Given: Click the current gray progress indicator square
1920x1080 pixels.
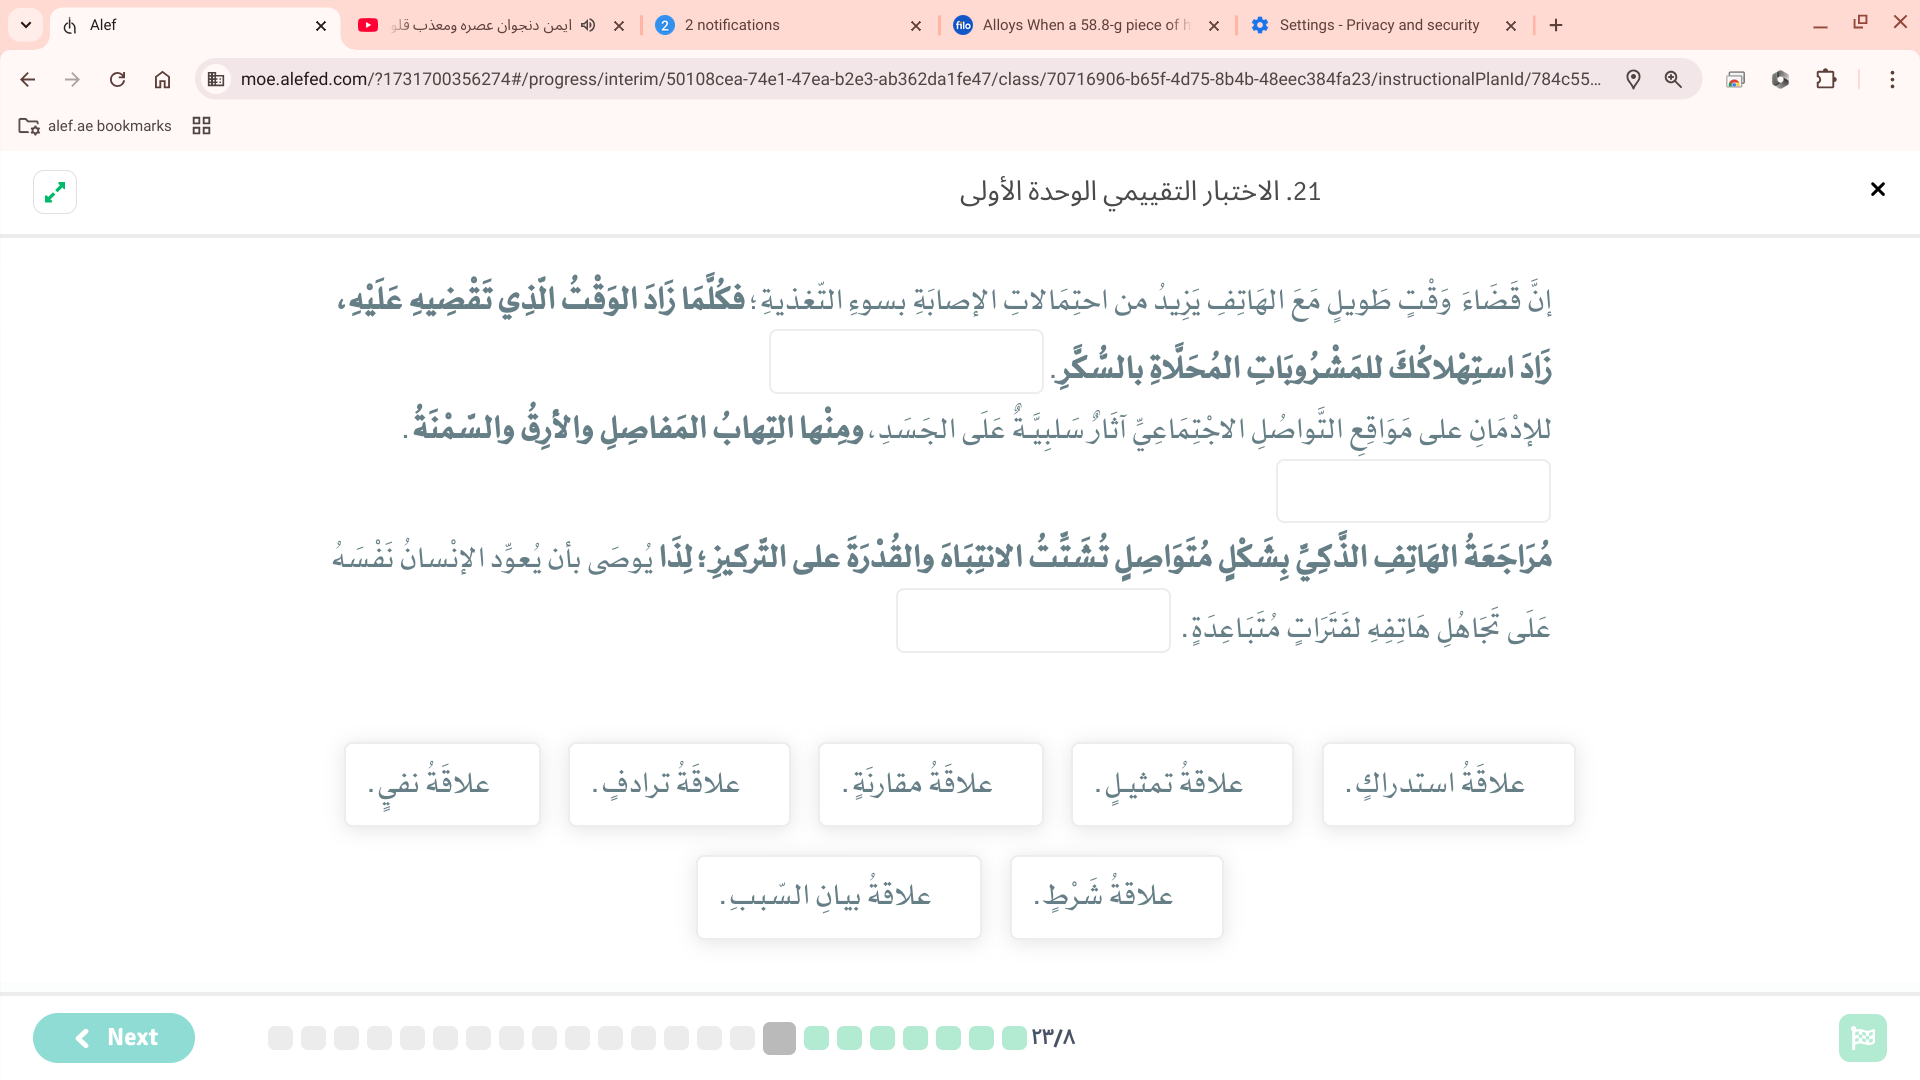Looking at the screenshot, I should coord(779,1038).
